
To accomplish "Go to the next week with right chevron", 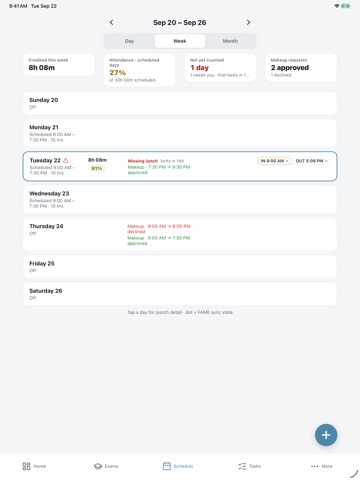I will pos(248,22).
